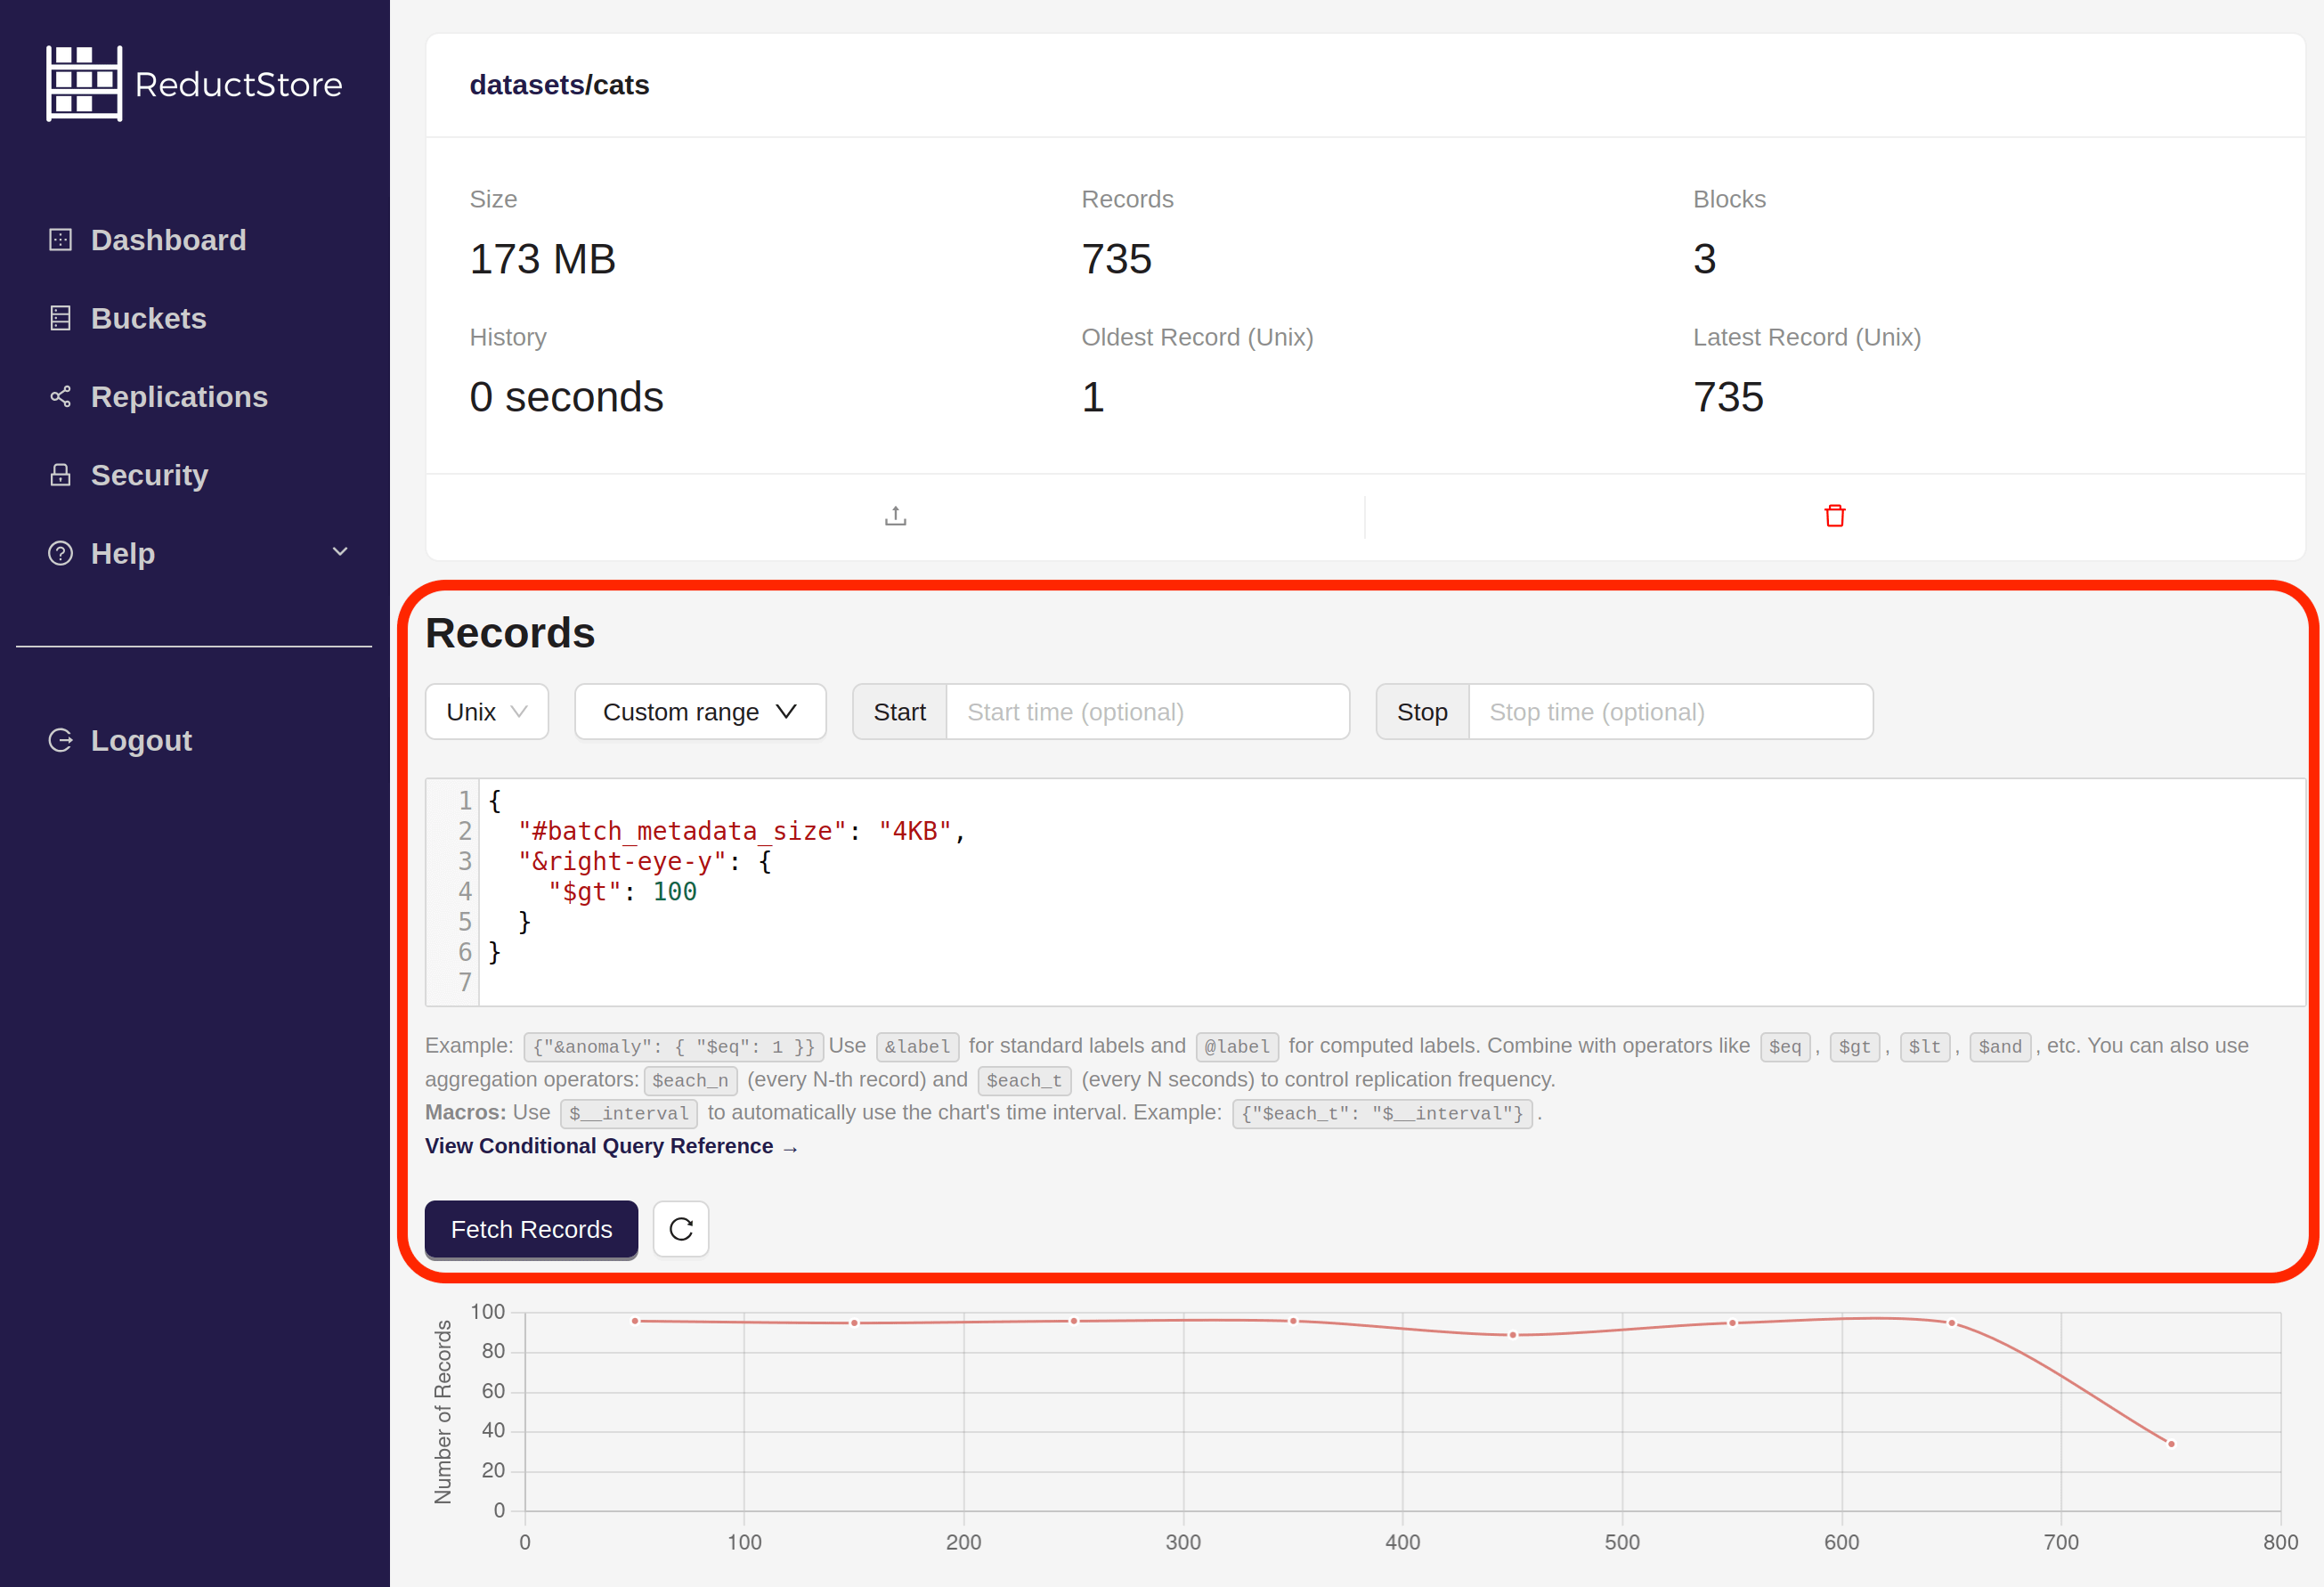Click the ReductStore logo
Image resolution: width=2324 pixels, height=1587 pixels.
tap(194, 83)
